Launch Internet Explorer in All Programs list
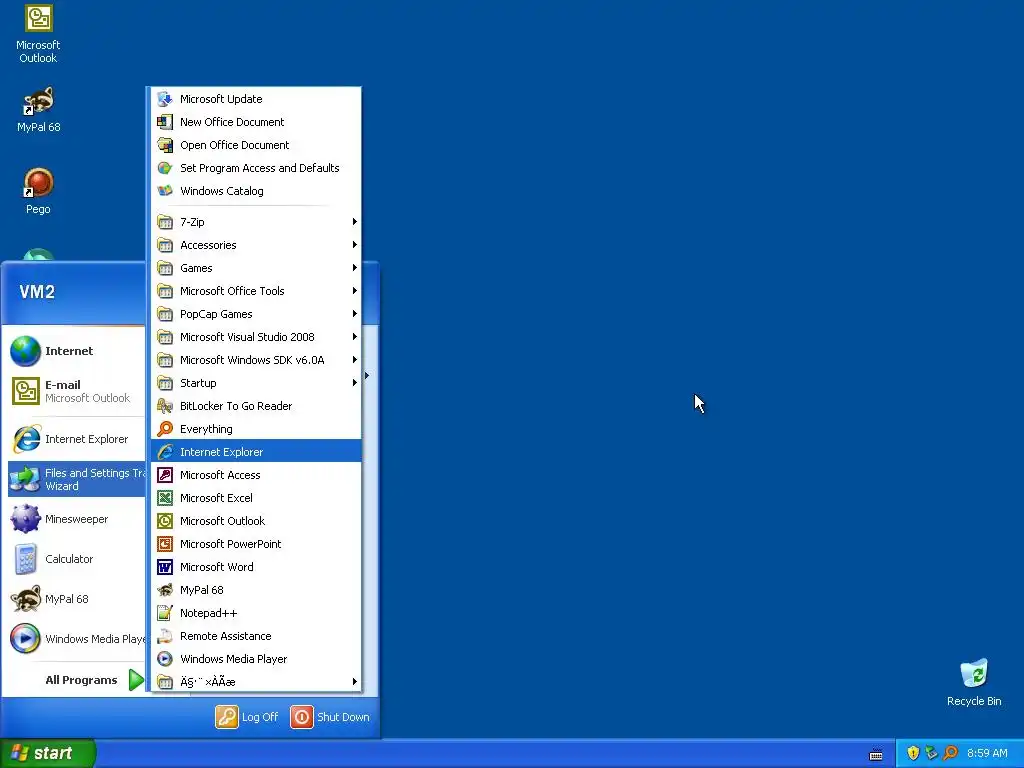1024x768 pixels. point(256,451)
